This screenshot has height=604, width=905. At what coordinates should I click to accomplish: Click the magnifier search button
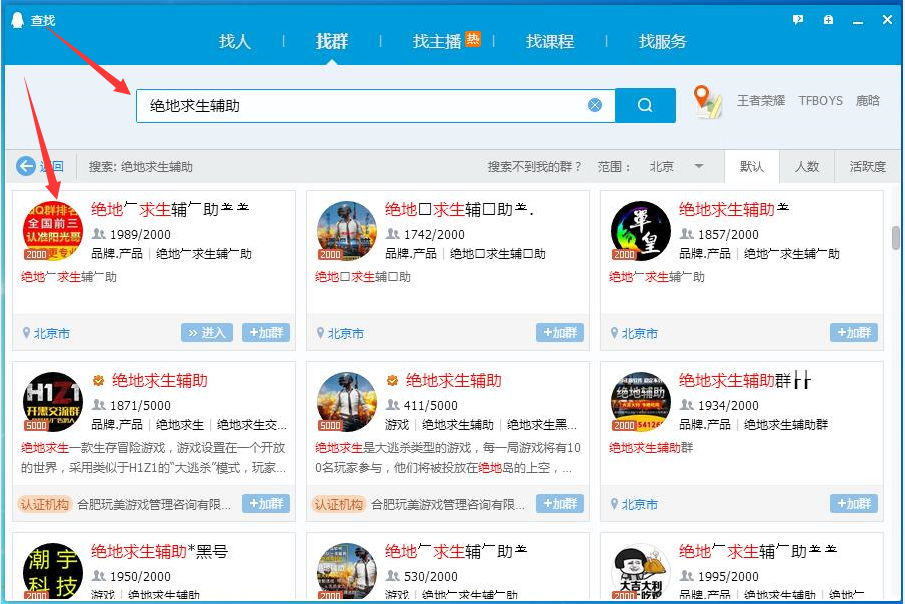645,105
